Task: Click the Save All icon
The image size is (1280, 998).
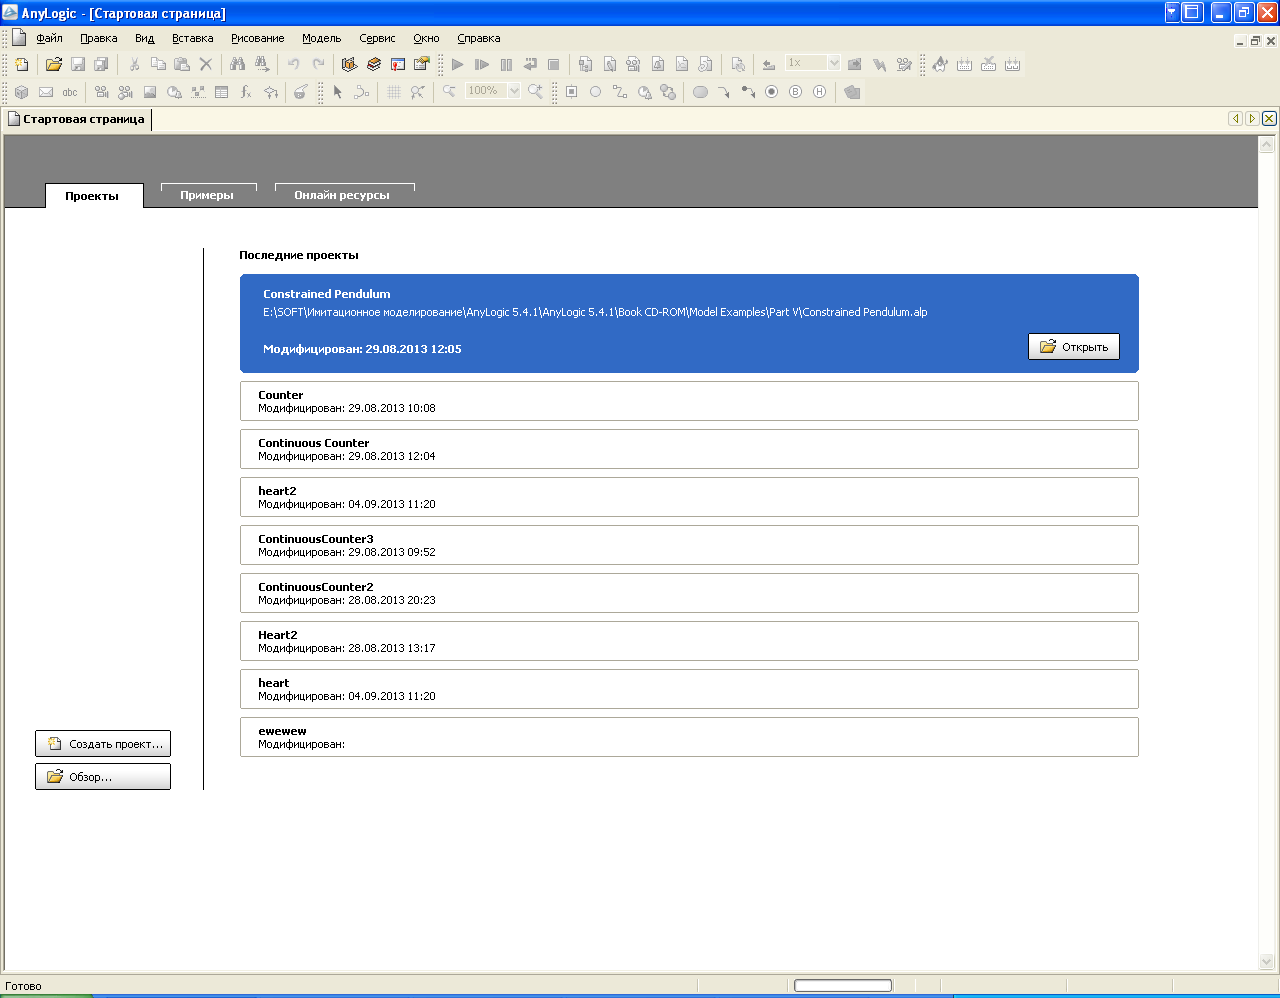Action: 102,64
